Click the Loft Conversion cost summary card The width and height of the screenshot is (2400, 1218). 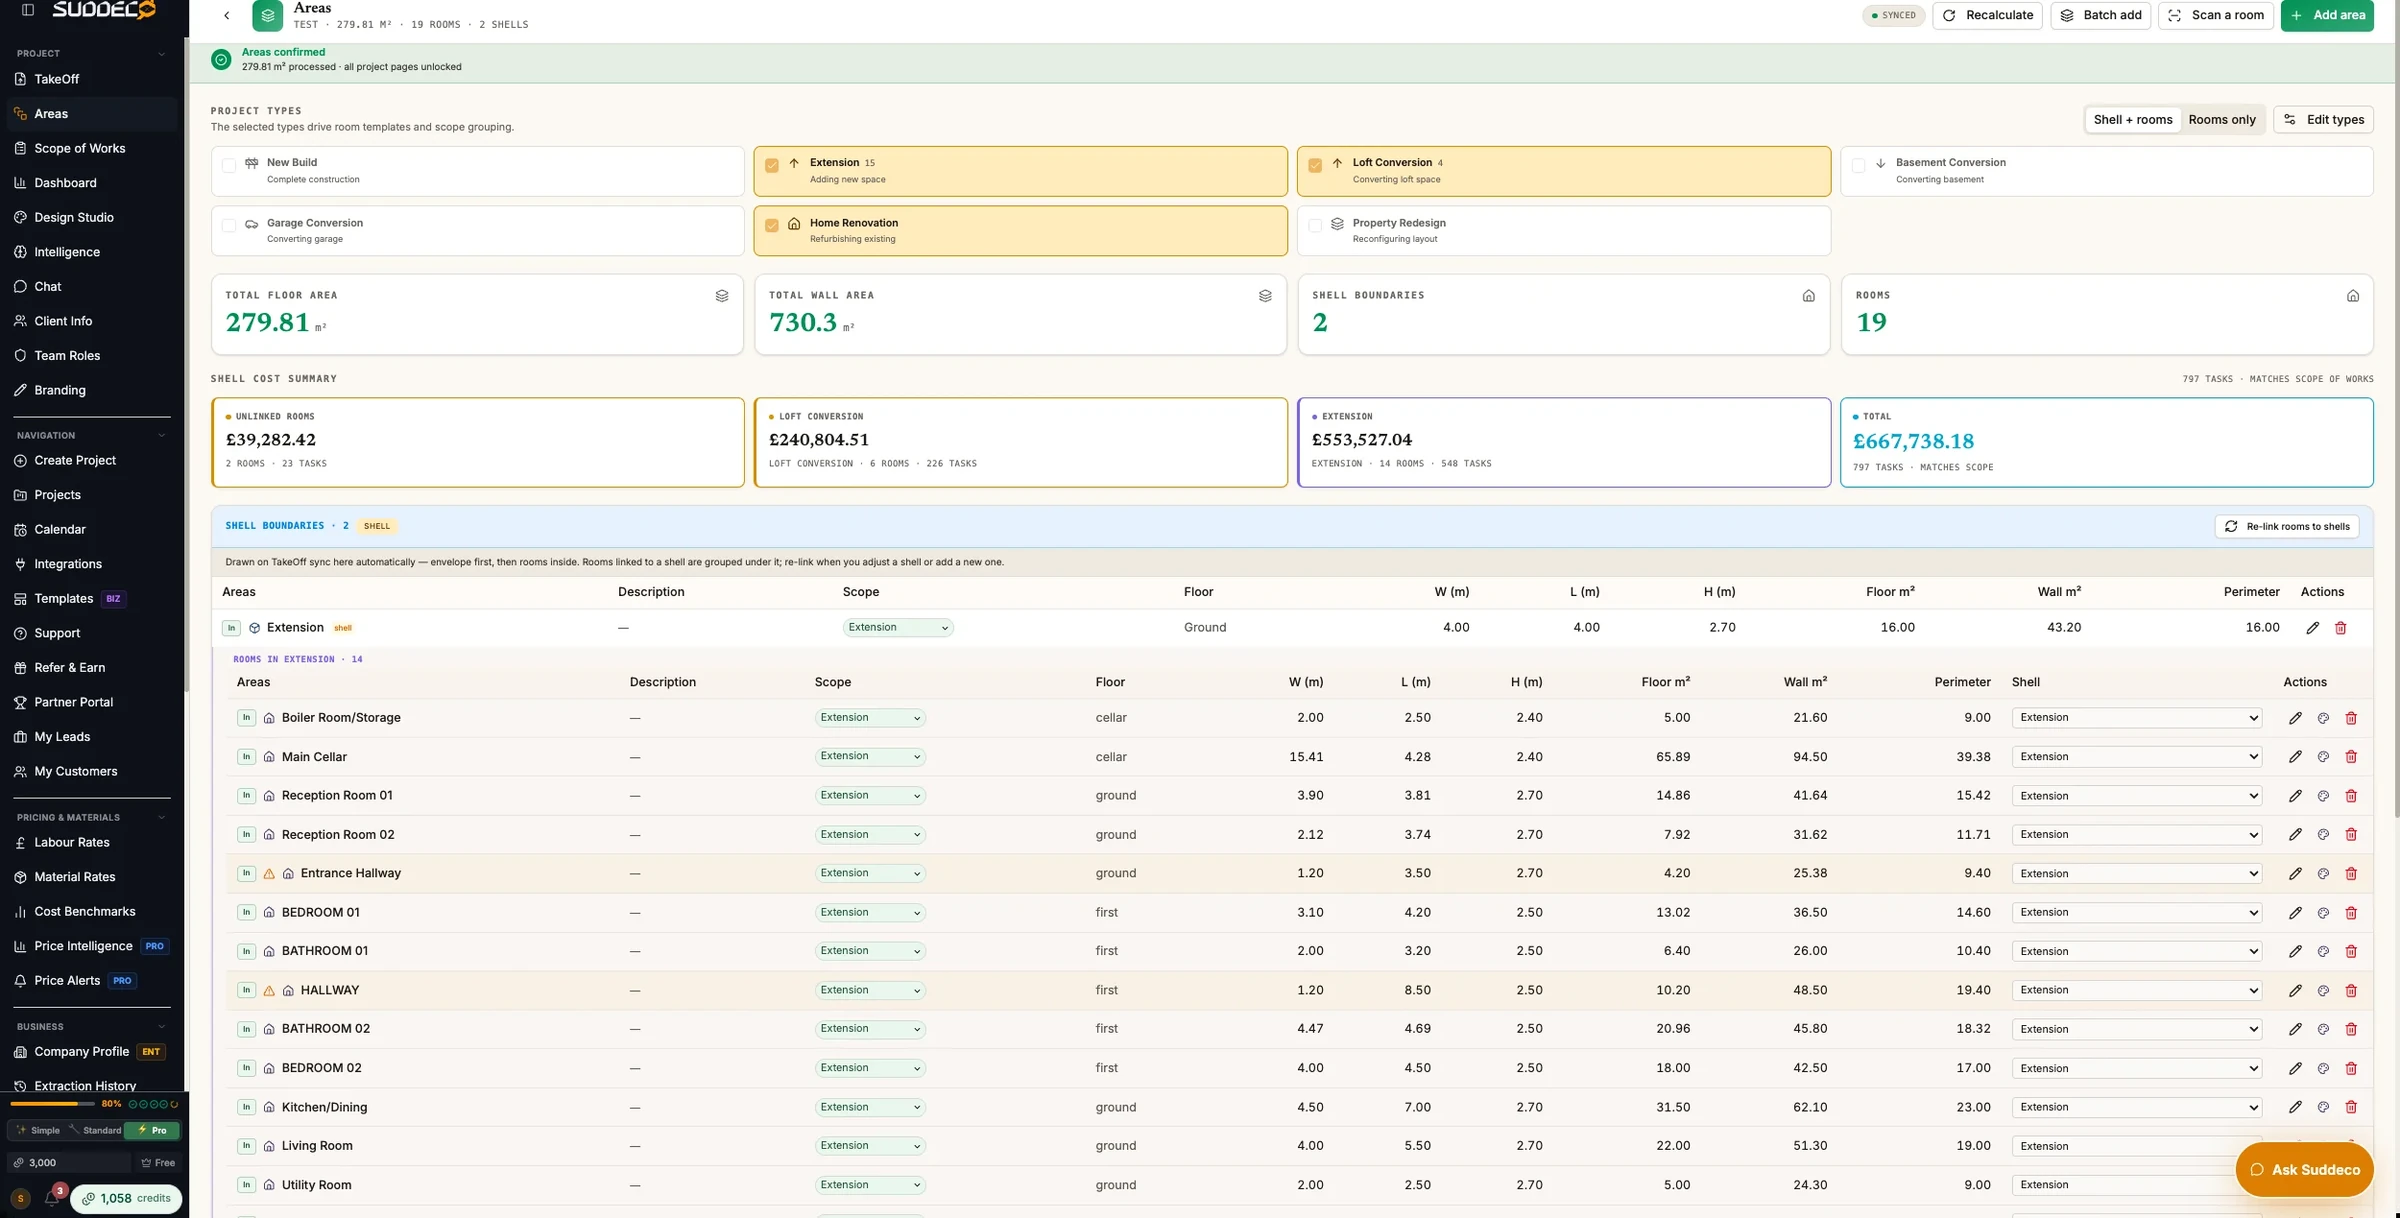coord(1020,442)
